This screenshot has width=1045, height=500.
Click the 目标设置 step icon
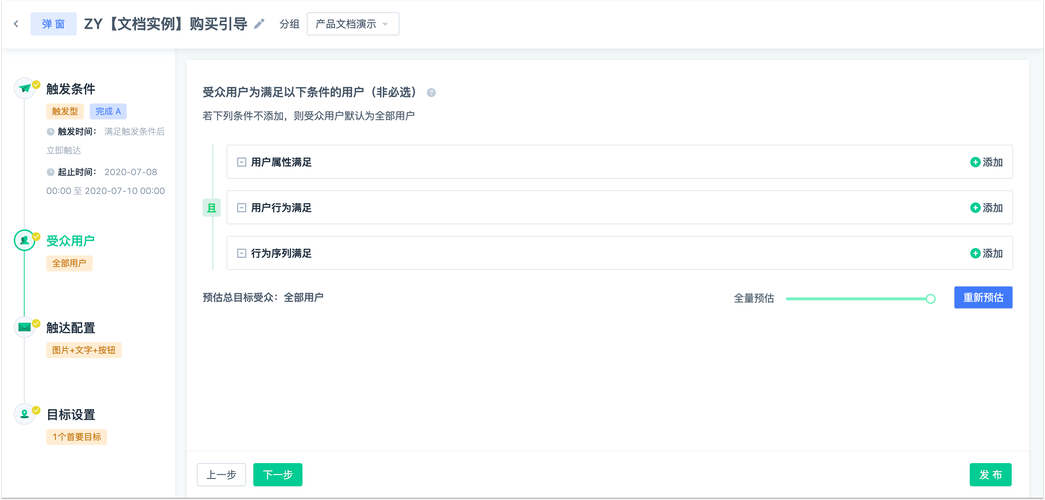coord(25,414)
